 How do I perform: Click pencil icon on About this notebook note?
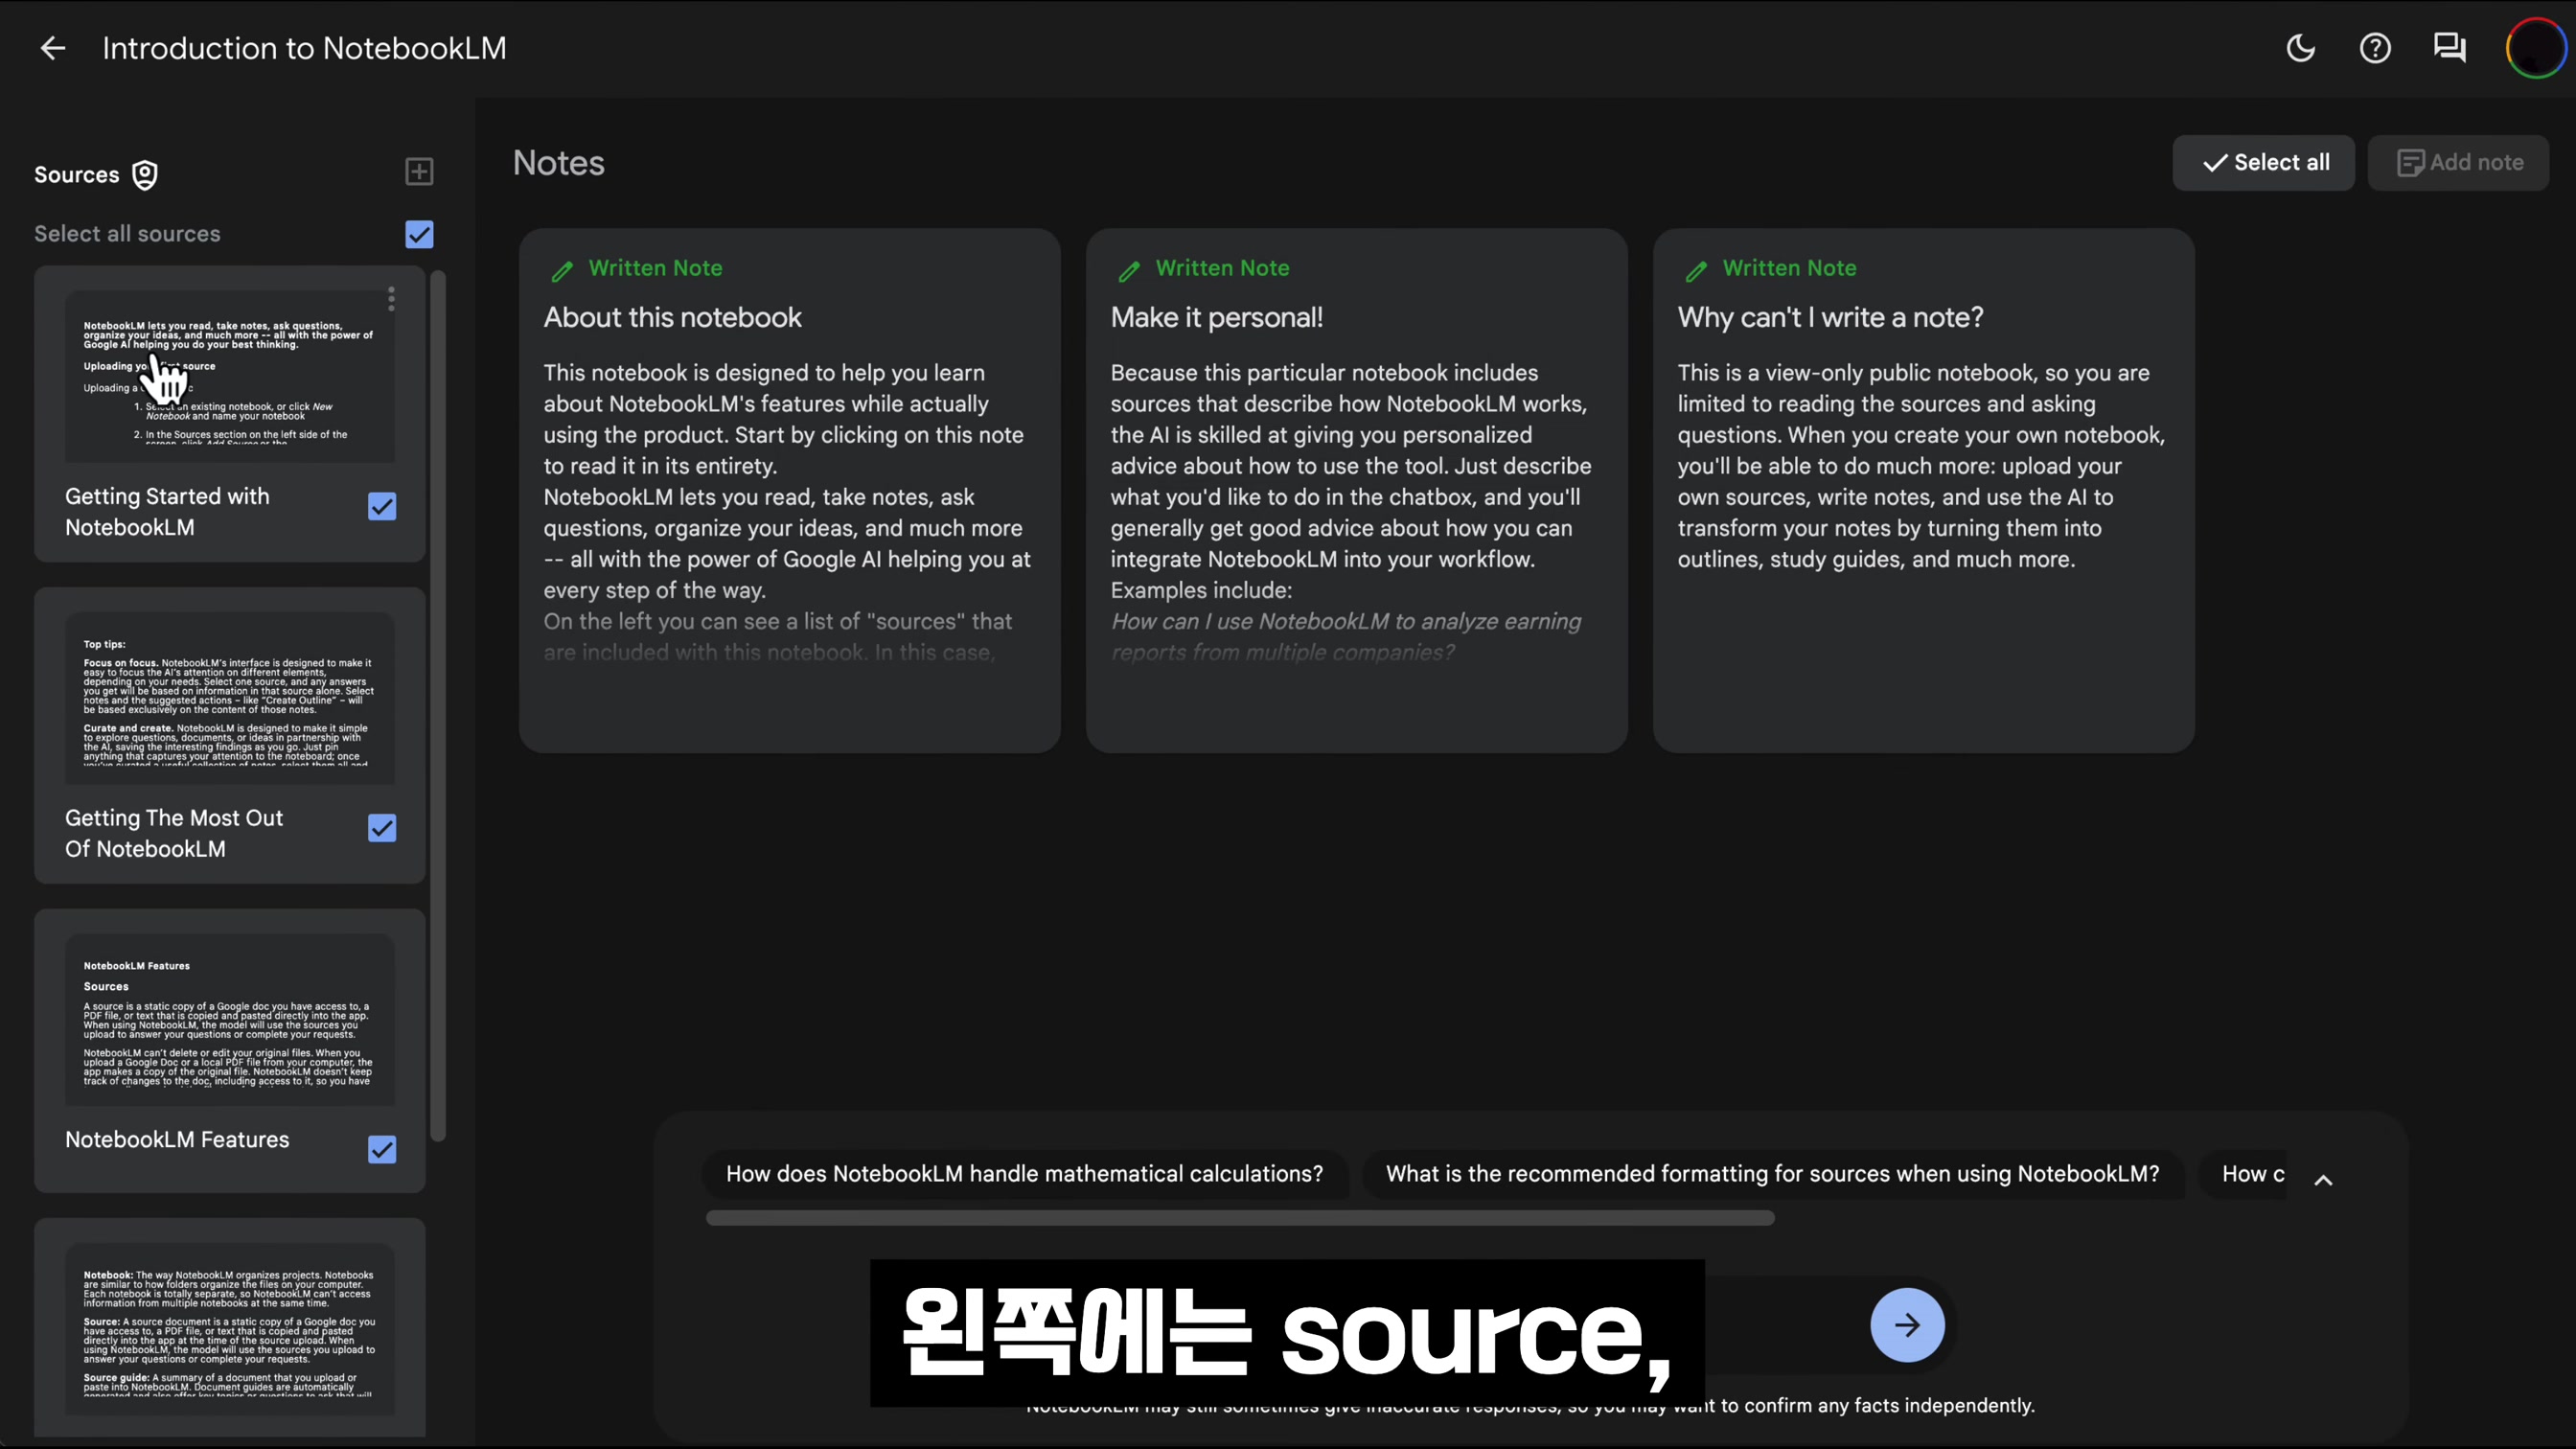(x=563, y=270)
